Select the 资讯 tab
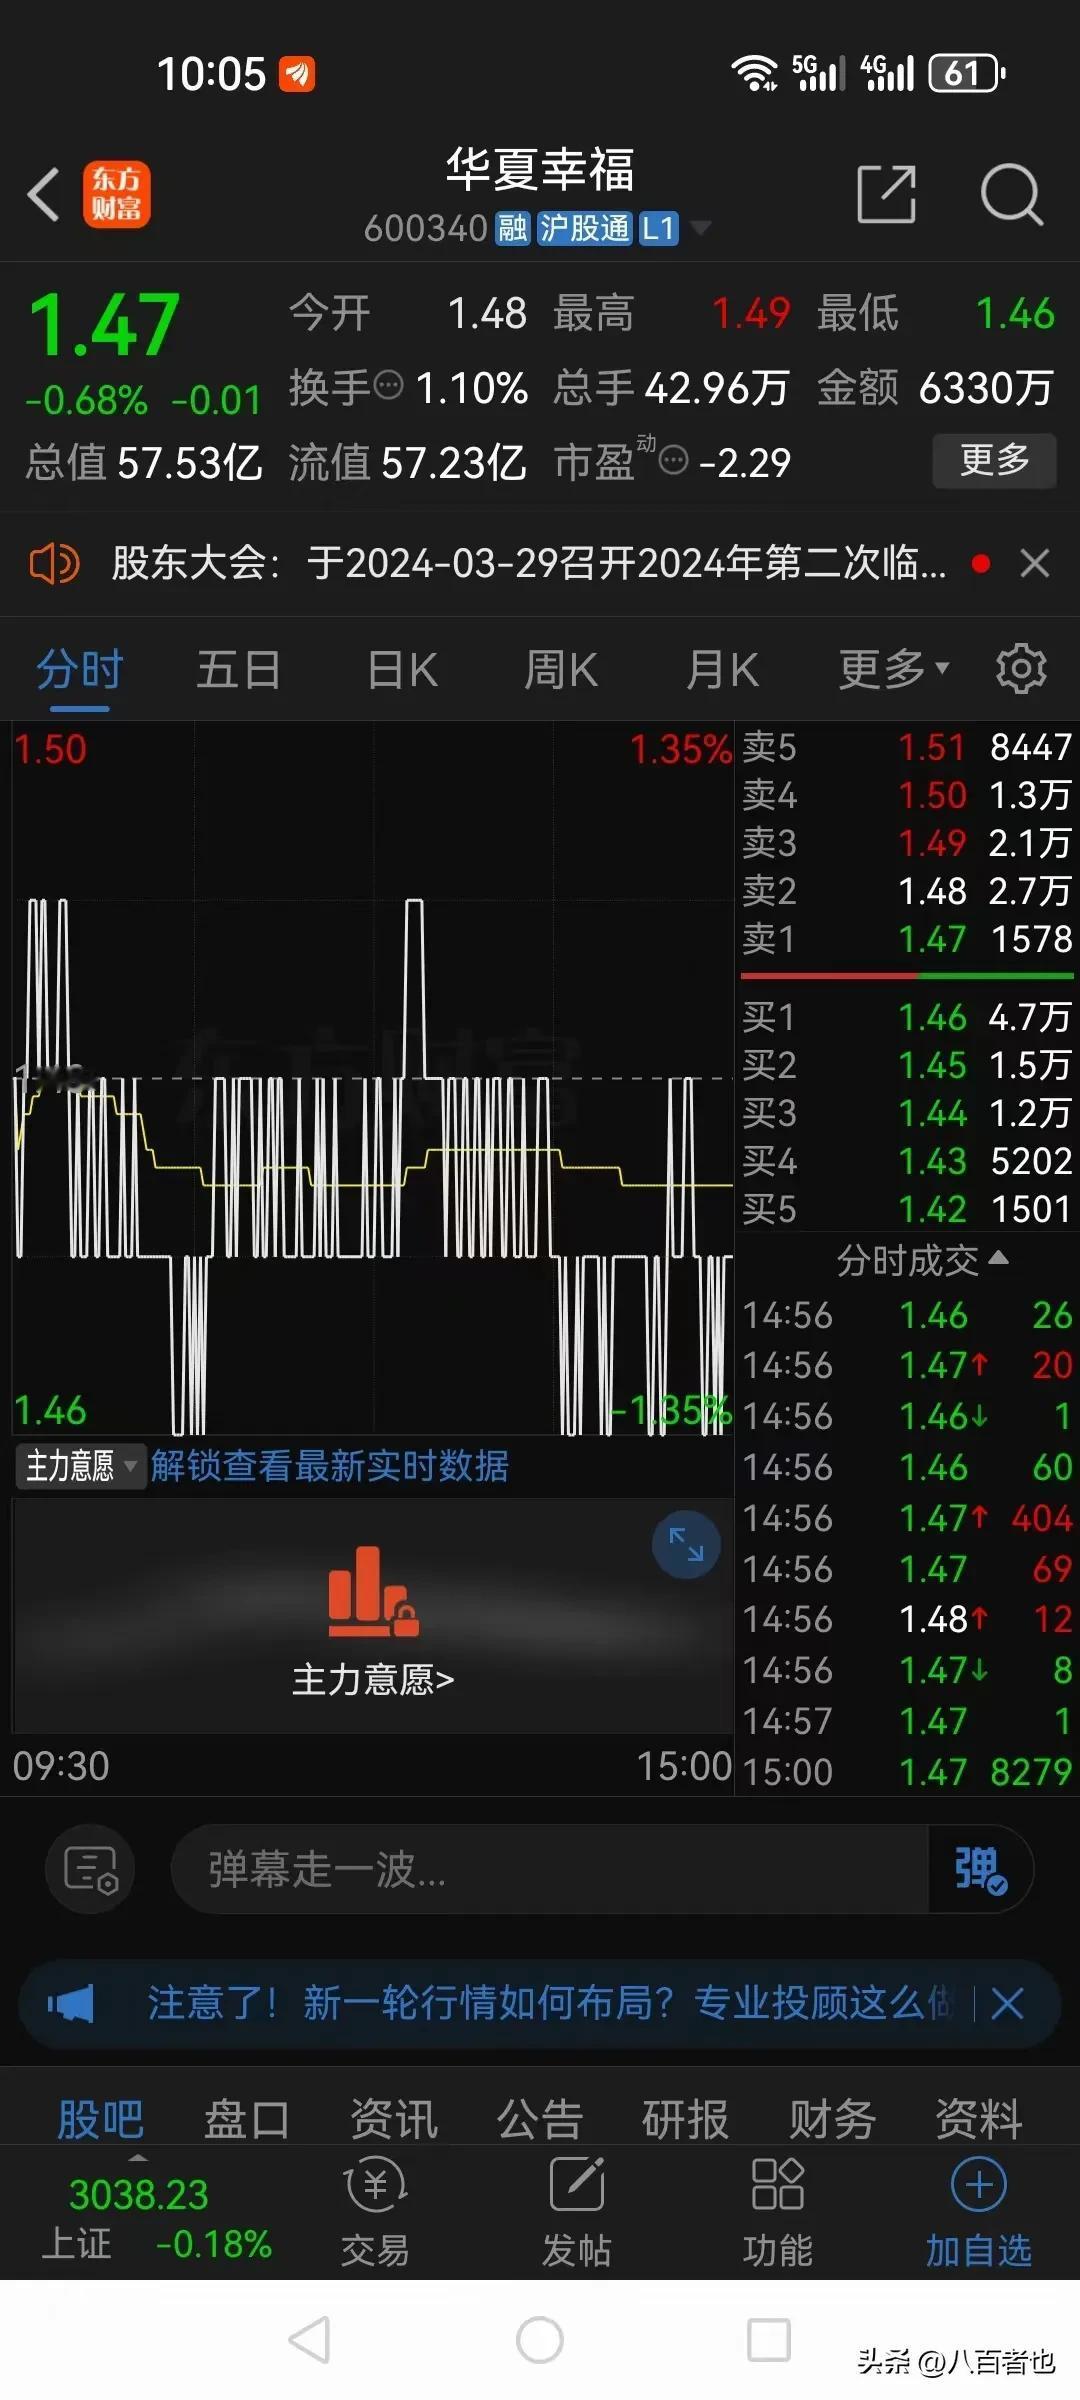Viewport: 1080px width, 2400px height. tap(393, 2119)
